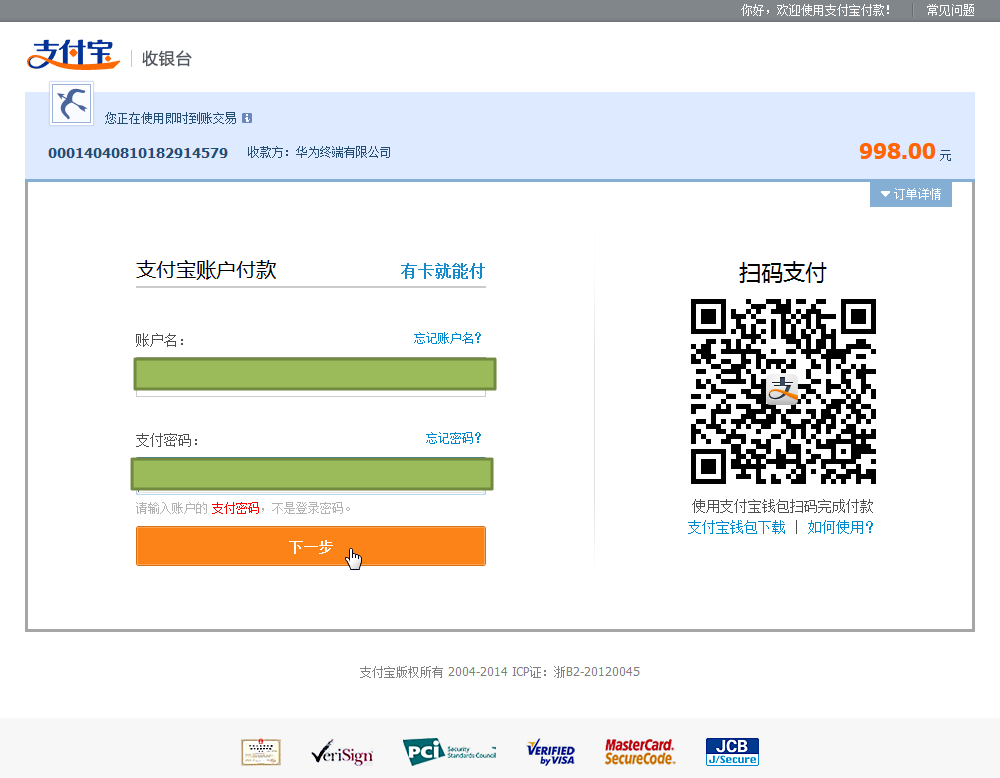Click the 扫码支付 heading
This screenshot has width=1000, height=778.
783,273
